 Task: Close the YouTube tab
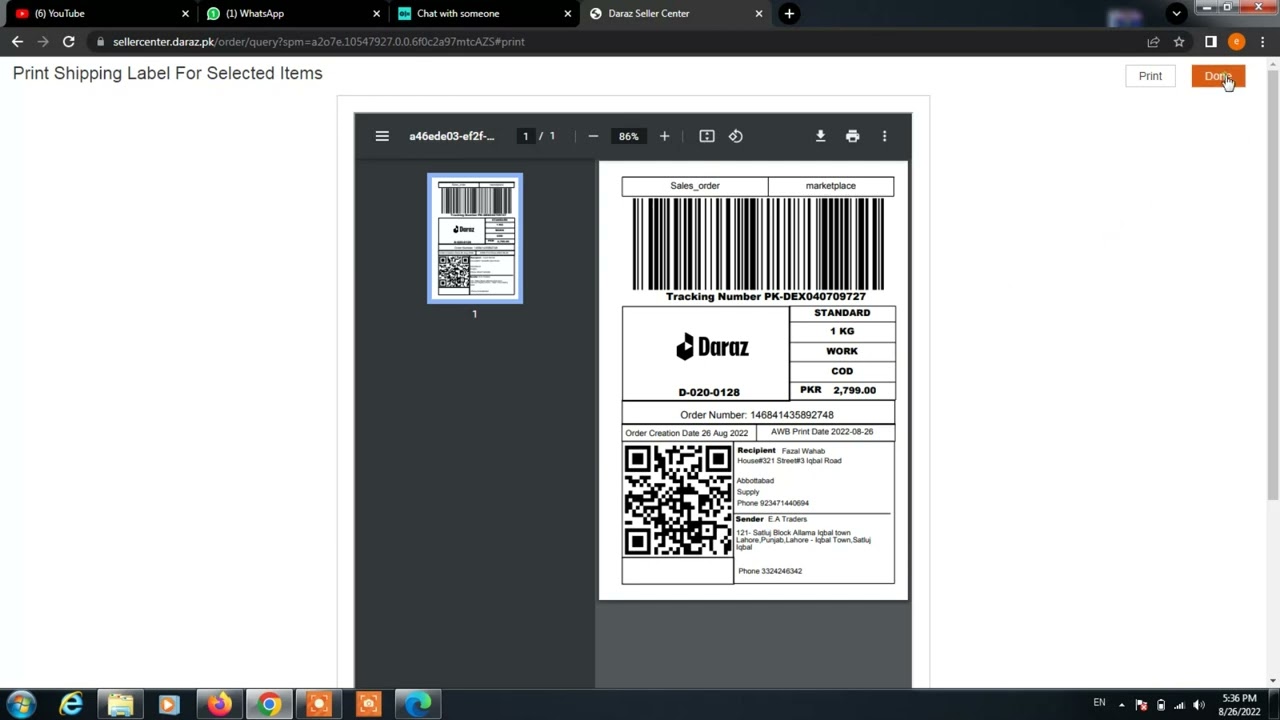tap(185, 13)
